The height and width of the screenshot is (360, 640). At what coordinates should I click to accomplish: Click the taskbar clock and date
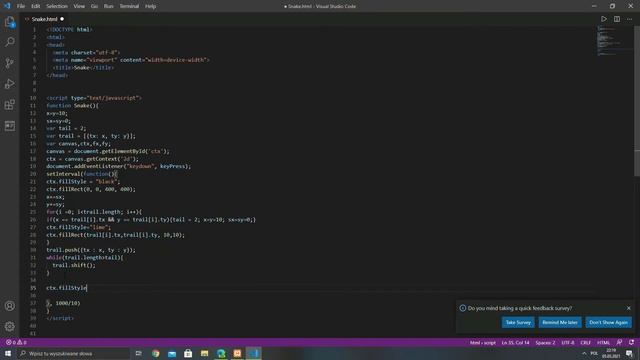[611, 353]
